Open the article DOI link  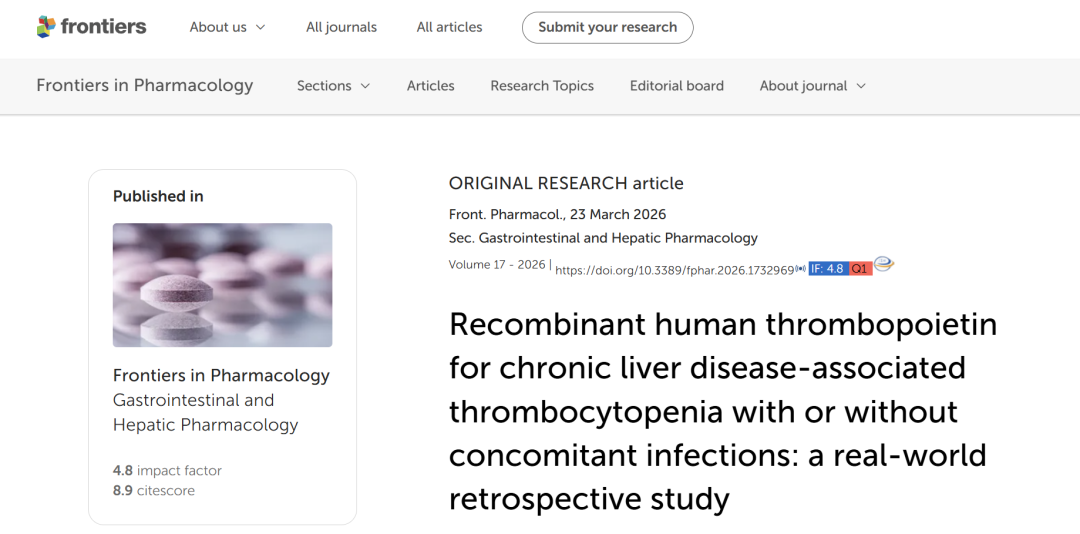click(675, 270)
